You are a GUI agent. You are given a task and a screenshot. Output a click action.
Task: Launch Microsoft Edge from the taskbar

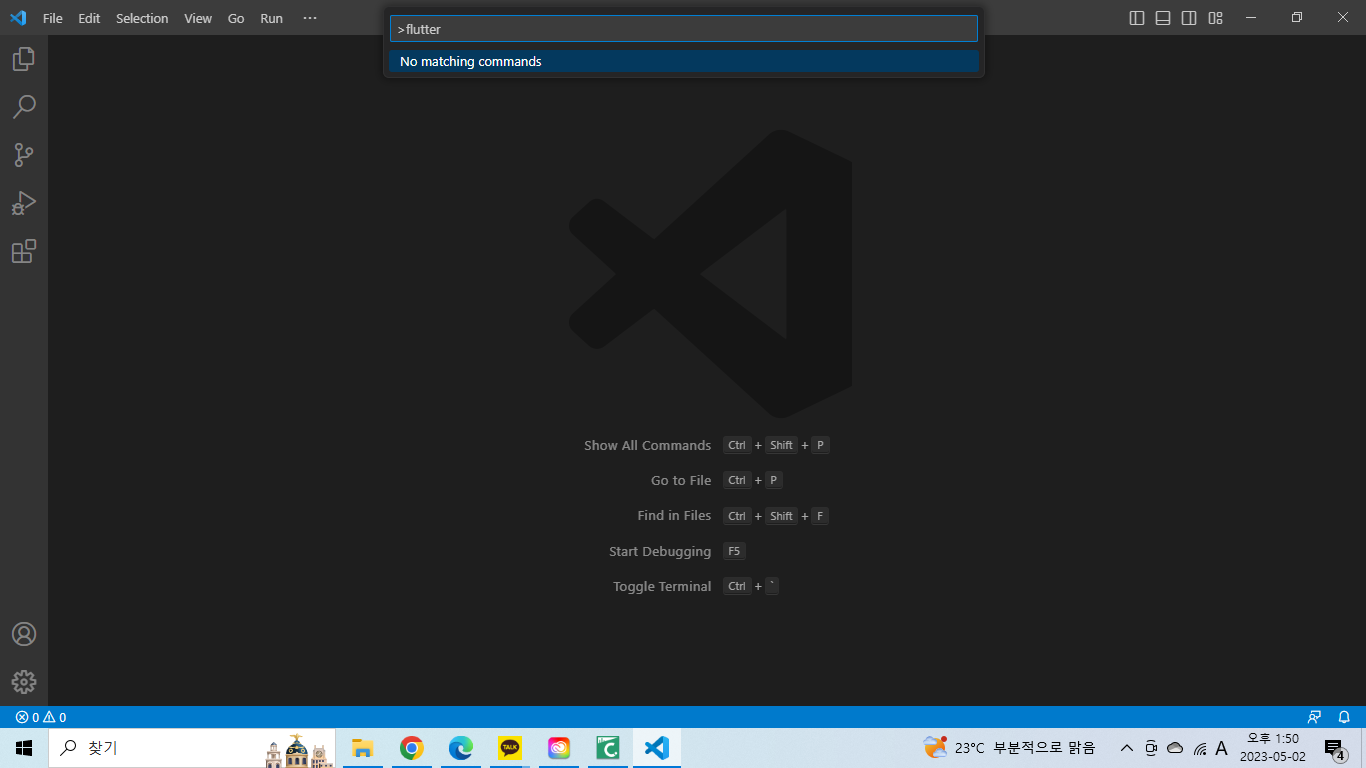[x=460, y=748]
